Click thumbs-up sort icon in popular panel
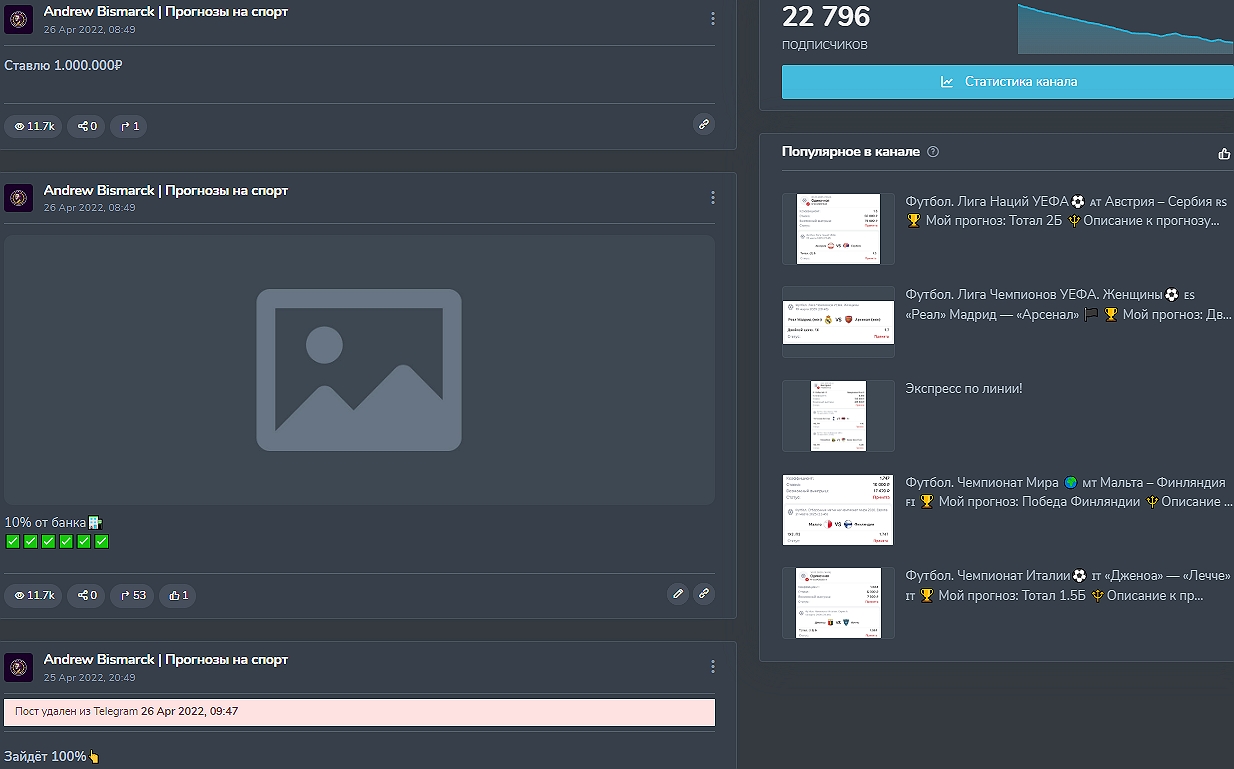1234x769 pixels. (x=1224, y=153)
